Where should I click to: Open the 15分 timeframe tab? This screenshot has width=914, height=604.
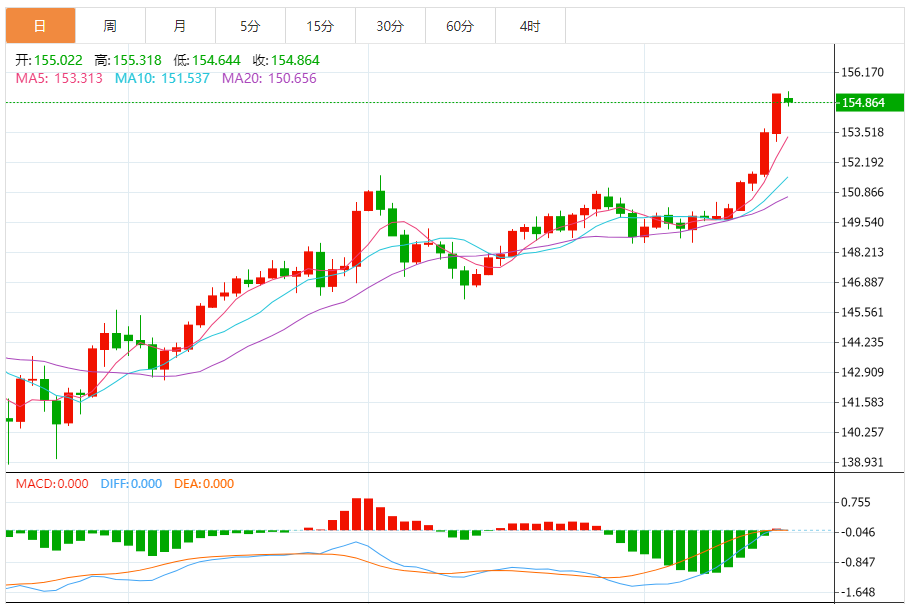point(320,26)
